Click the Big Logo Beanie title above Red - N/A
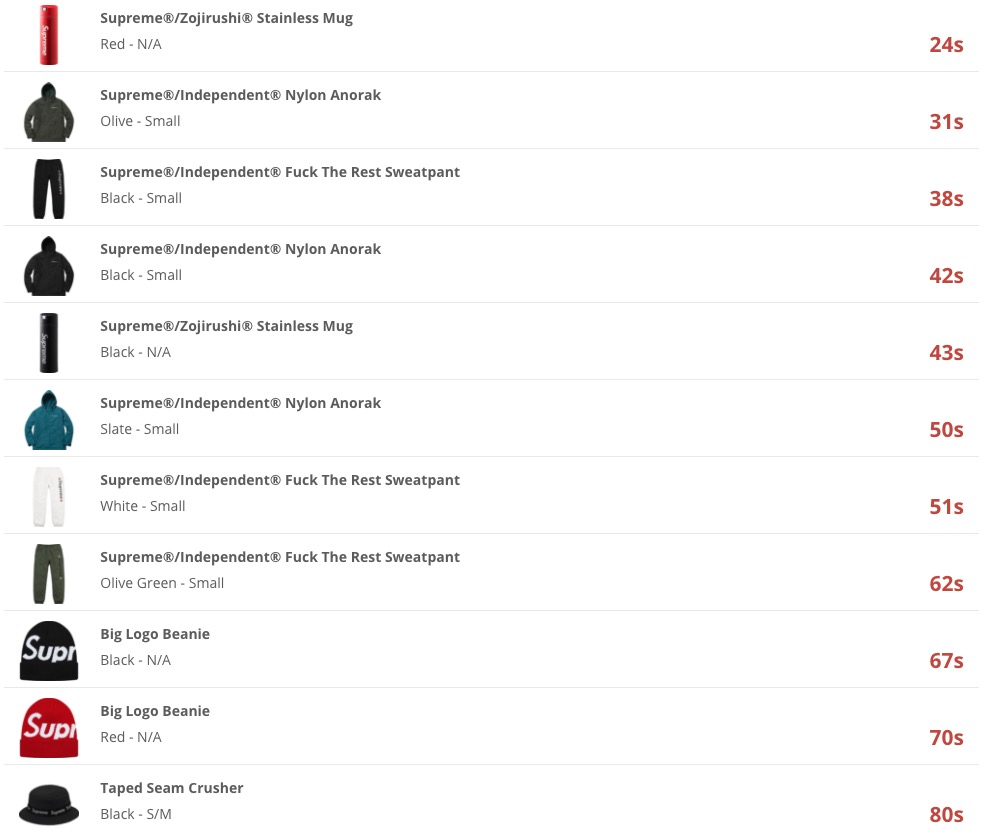This screenshot has width=987, height=835. [x=155, y=711]
